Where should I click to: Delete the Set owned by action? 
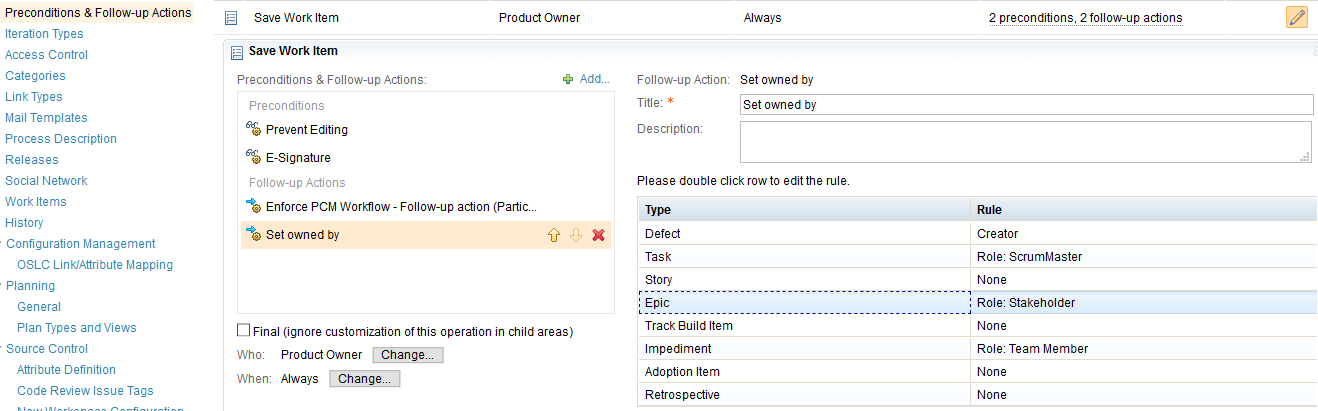[x=598, y=235]
